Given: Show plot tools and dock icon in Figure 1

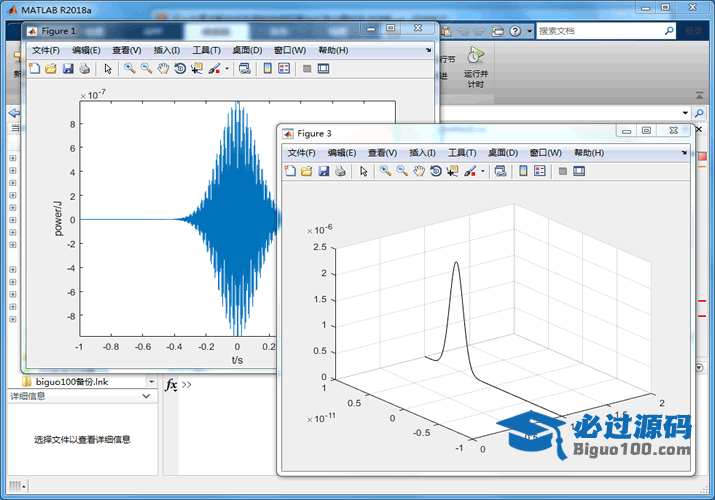Looking at the screenshot, I should pos(323,69).
